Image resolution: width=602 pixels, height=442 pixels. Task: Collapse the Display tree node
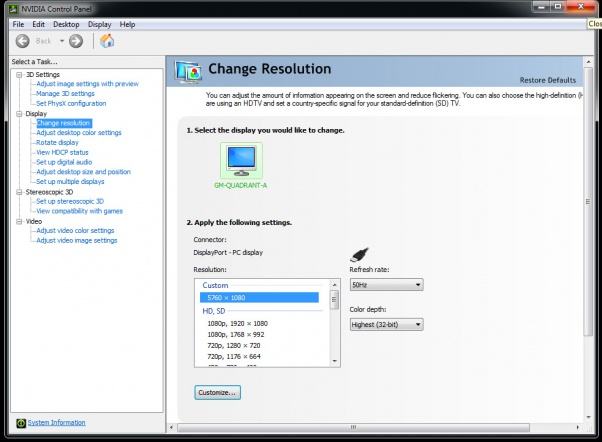click(19, 114)
